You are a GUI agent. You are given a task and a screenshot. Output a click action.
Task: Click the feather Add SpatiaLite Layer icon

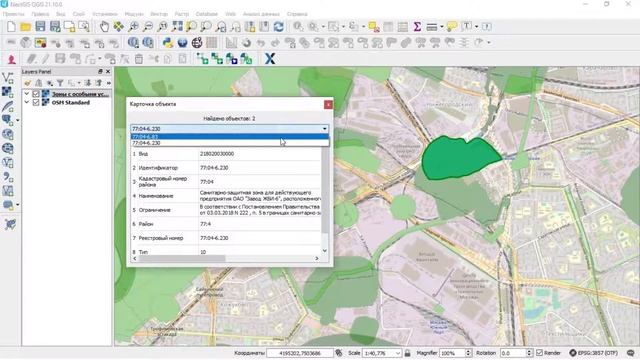[x=8, y=106]
